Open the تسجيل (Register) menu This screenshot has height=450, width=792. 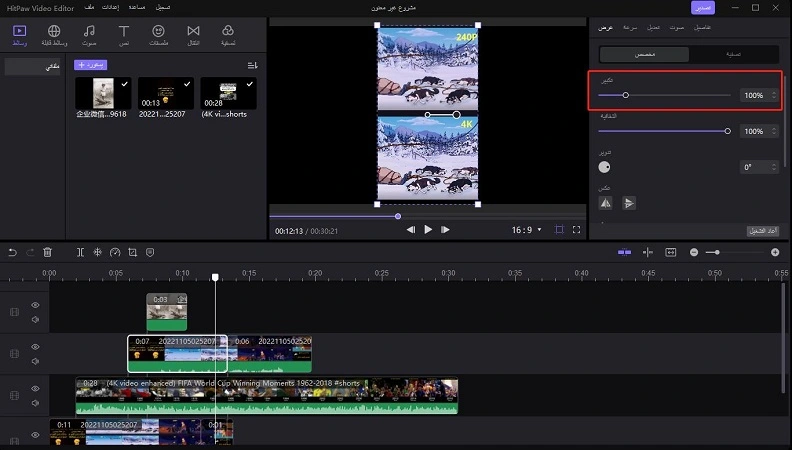tap(163, 7)
